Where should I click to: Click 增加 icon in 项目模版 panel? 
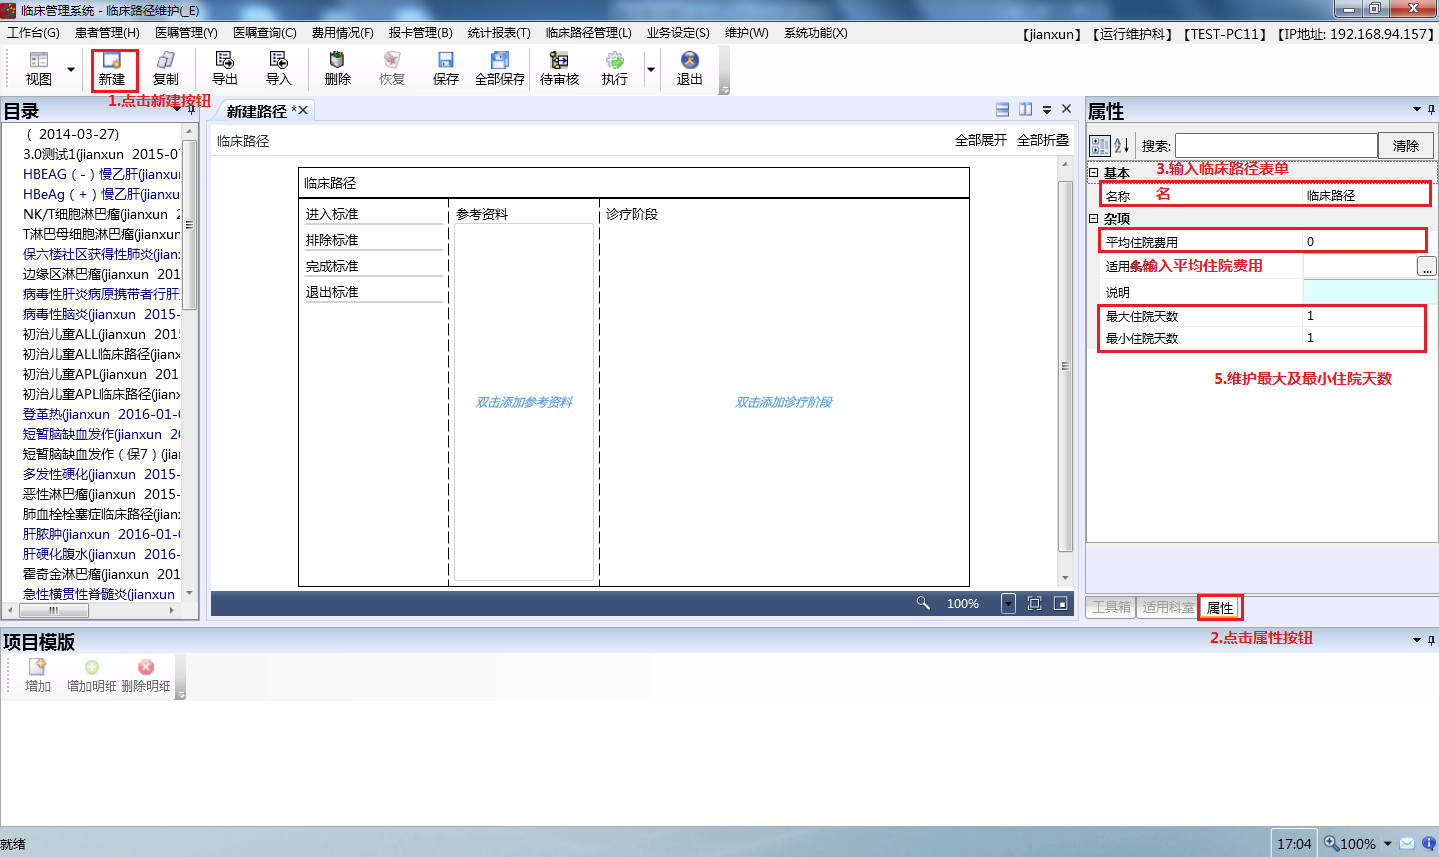coord(38,667)
